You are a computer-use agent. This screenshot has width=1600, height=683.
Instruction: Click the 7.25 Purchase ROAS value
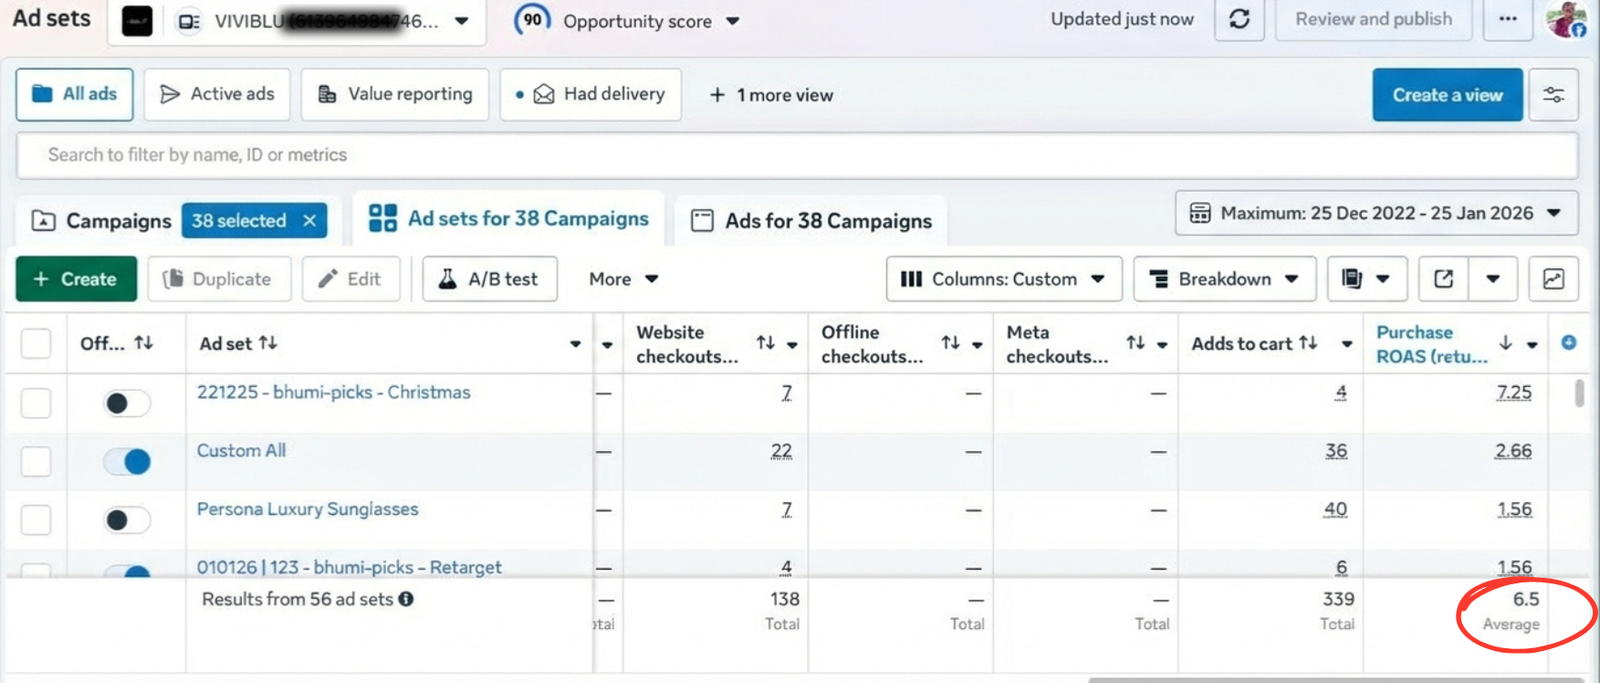coord(1514,392)
